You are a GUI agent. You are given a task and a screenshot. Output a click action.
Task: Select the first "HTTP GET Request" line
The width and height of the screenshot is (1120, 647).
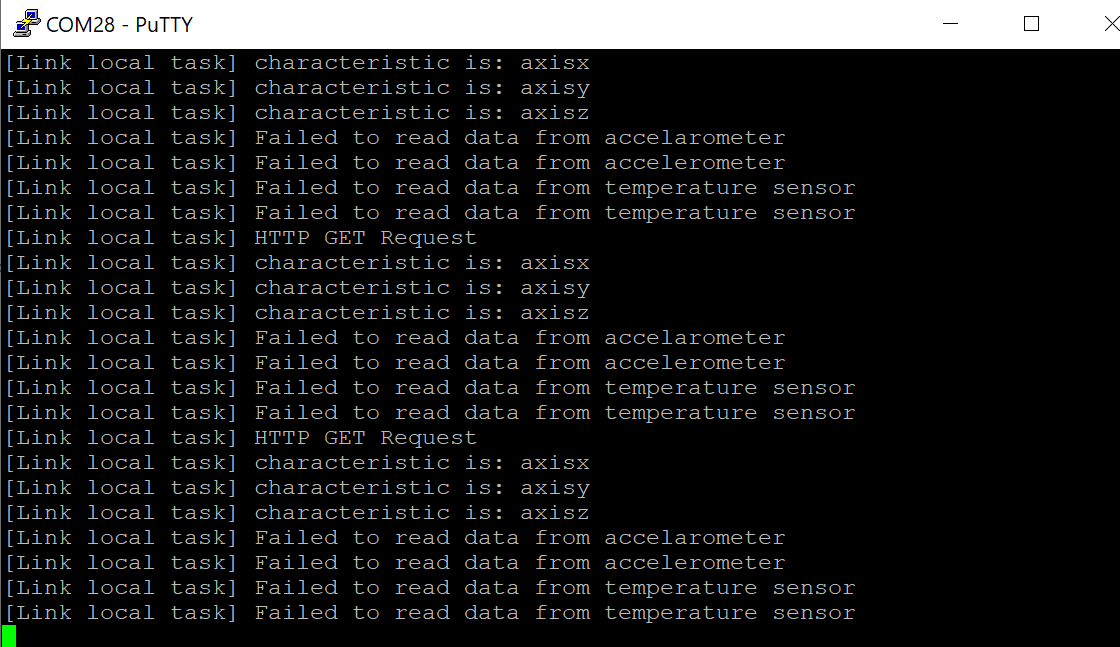pyautogui.click(x=365, y=238)
